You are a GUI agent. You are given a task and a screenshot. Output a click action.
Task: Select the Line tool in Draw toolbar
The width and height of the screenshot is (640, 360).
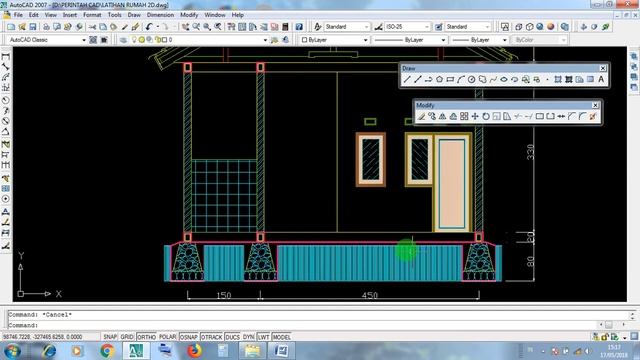pos(407,80)
